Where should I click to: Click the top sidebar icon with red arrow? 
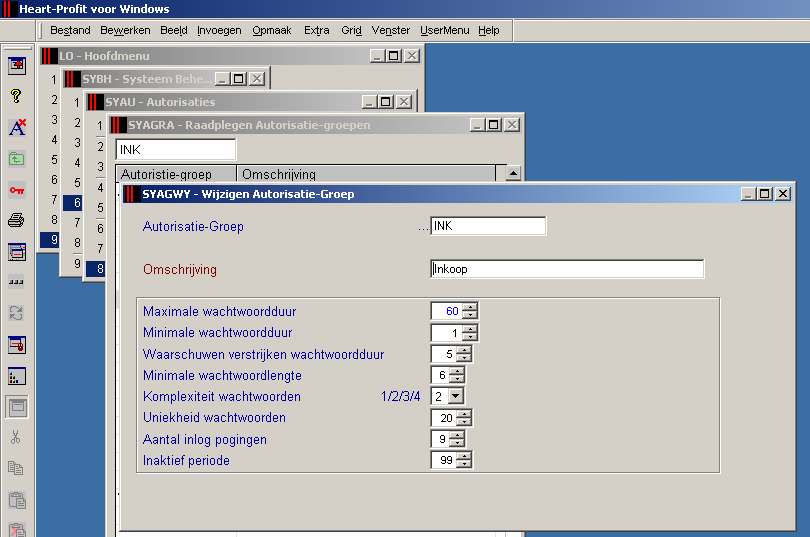coord(17,65)
